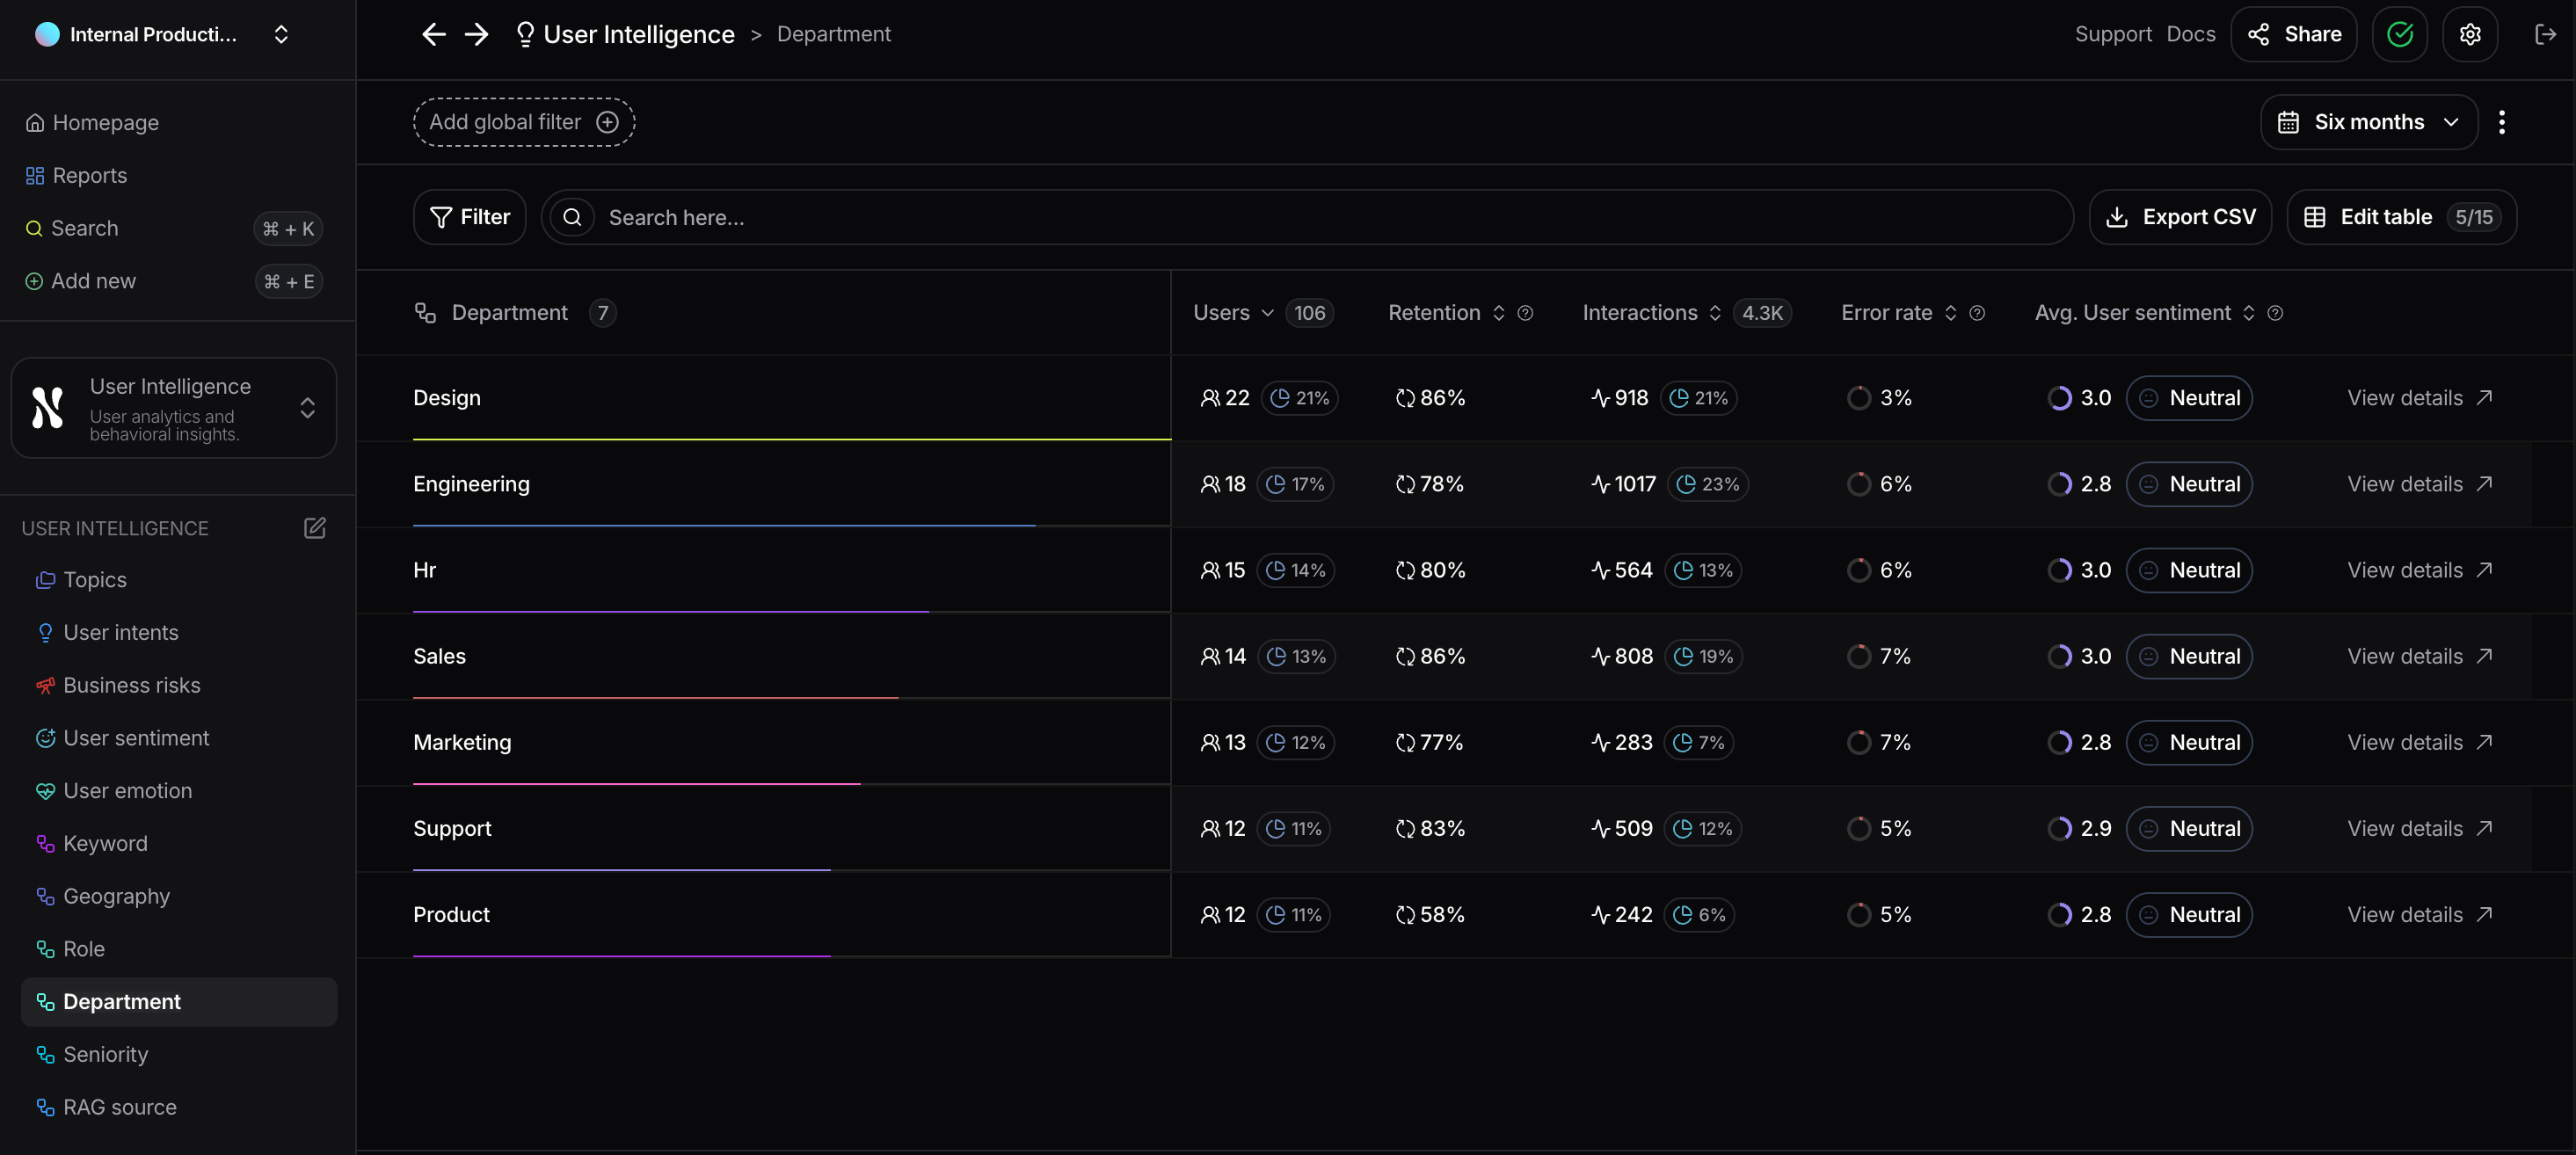2576x1155 pixels.
Task: Click the Search here input field
Action: tap(1300, 217)
